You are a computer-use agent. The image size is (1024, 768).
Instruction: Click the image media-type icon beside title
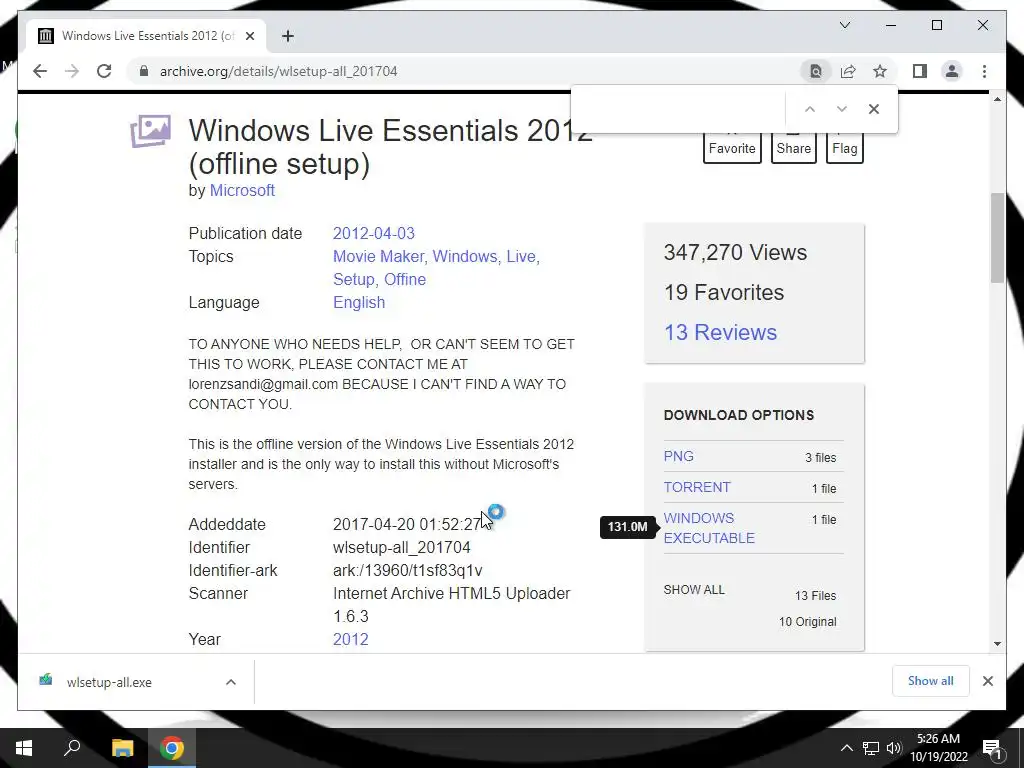150,131
